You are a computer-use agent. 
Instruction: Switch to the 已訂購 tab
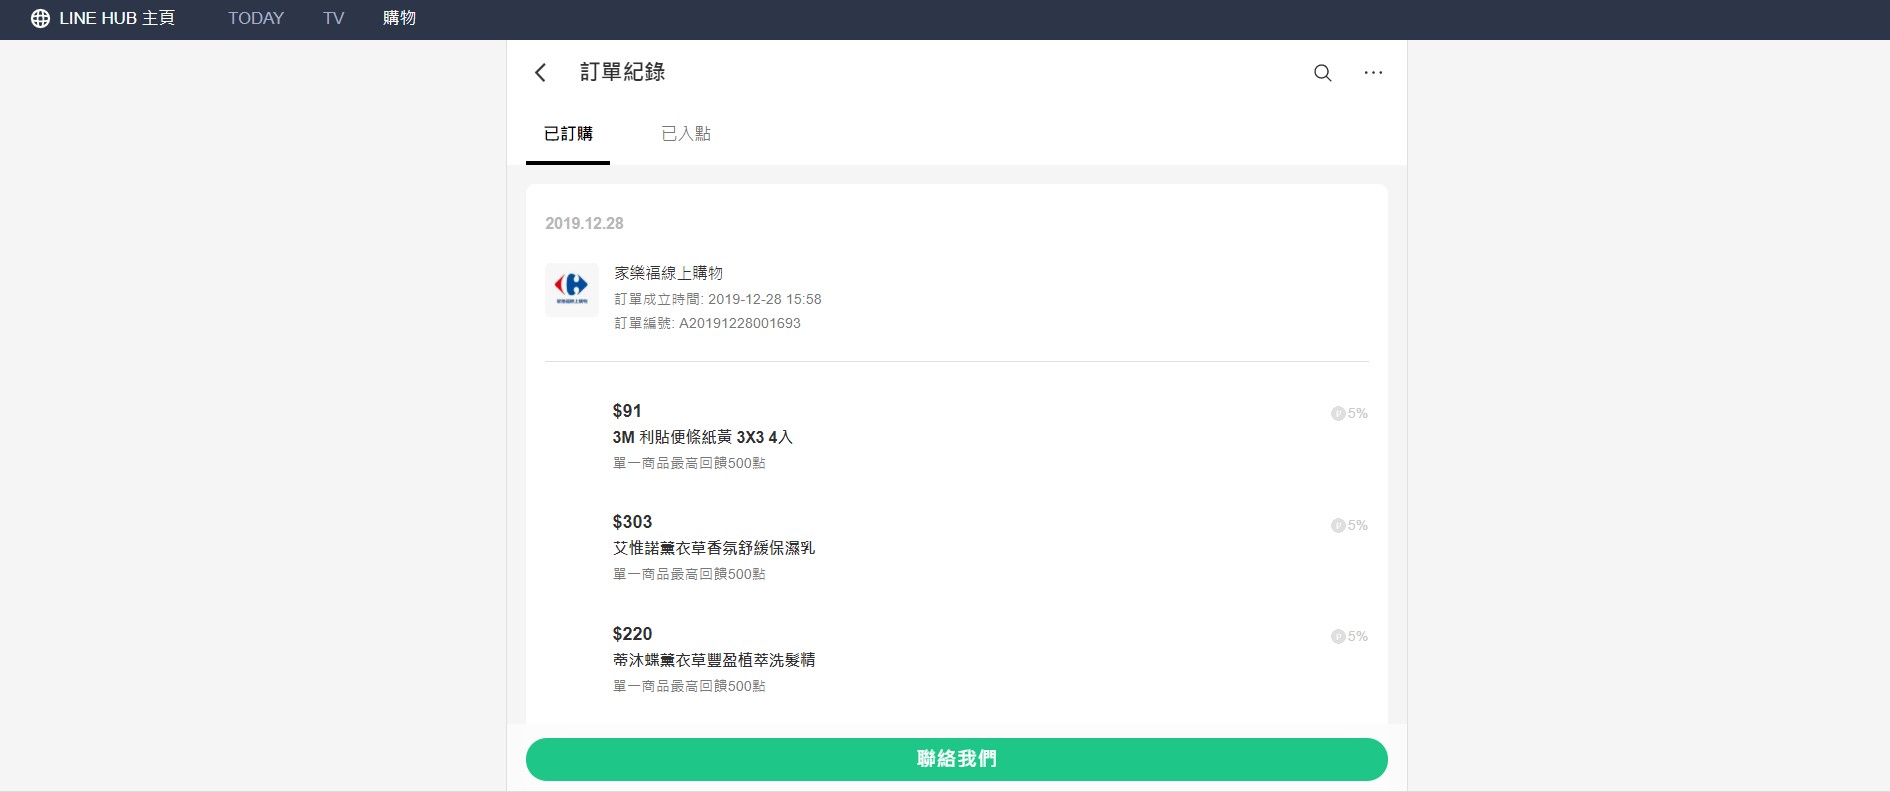[x=568, y=134]
